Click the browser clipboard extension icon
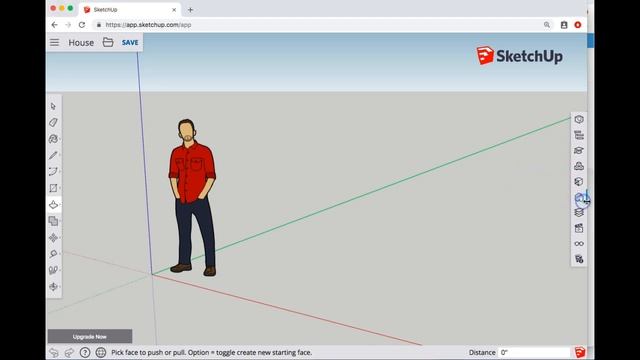 point(564,25)
